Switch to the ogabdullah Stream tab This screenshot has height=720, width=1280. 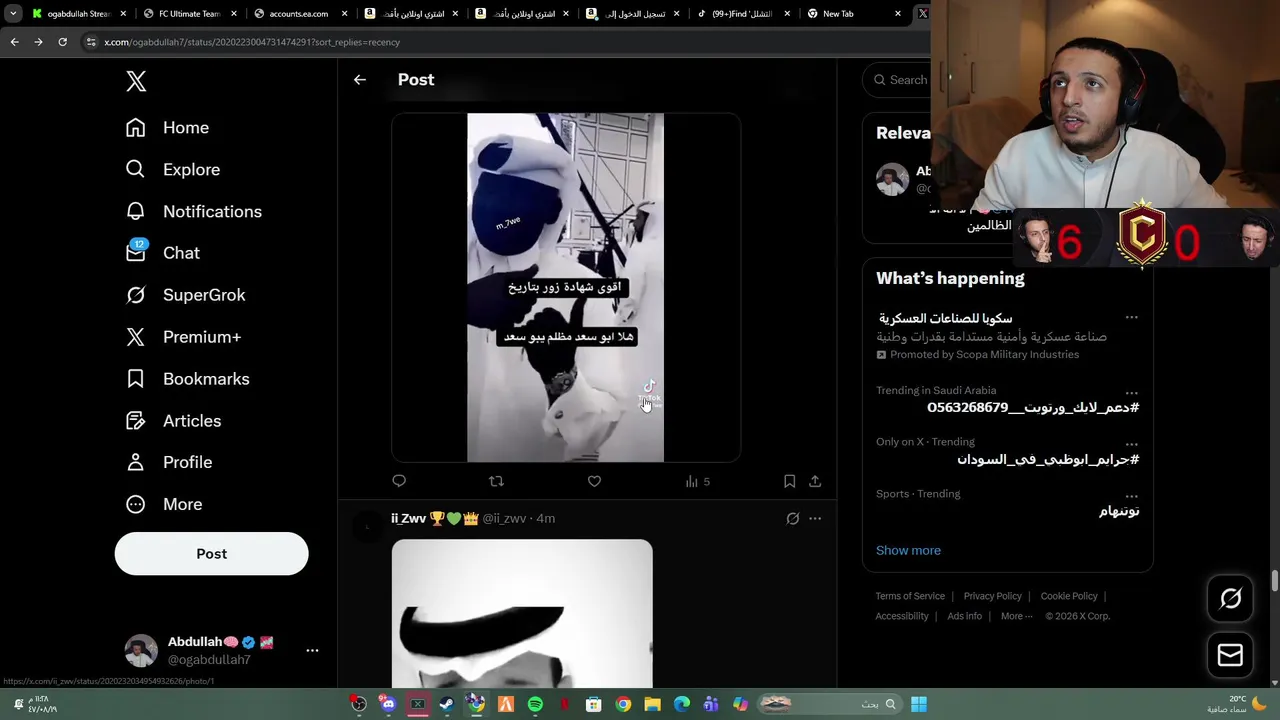click(80, 14)
